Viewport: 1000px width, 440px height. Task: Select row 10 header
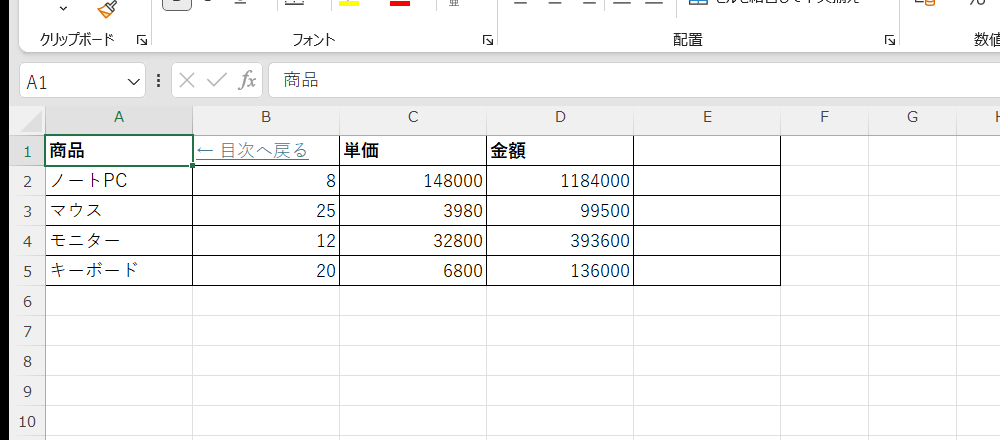coord(27,421)
